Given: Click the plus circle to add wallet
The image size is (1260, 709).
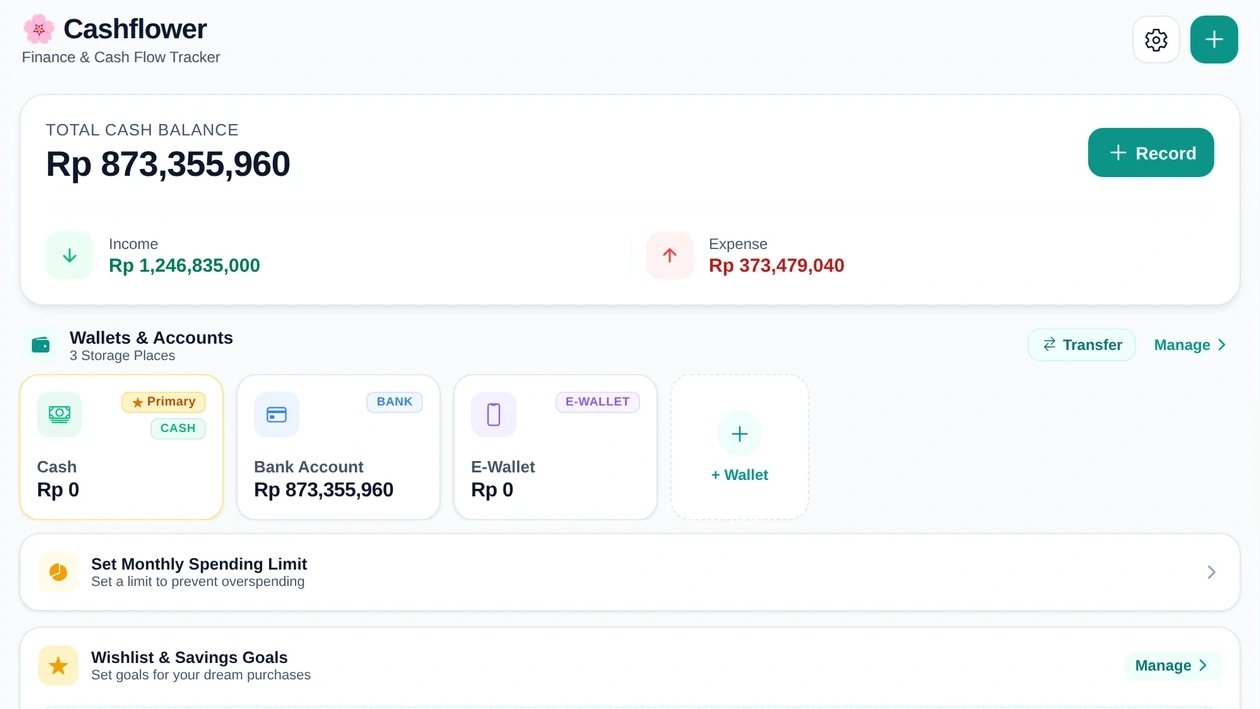Looking at the screenshot, I should [x=740, y=434].
